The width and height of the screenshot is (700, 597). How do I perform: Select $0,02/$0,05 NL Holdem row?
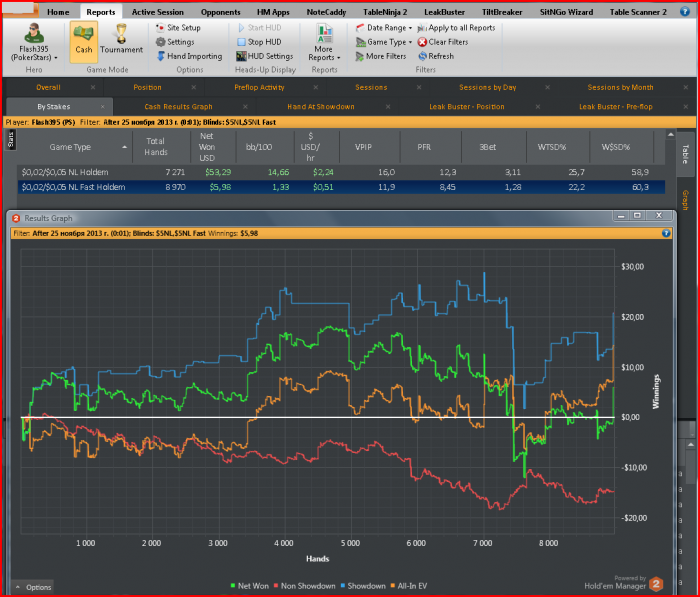341,172
